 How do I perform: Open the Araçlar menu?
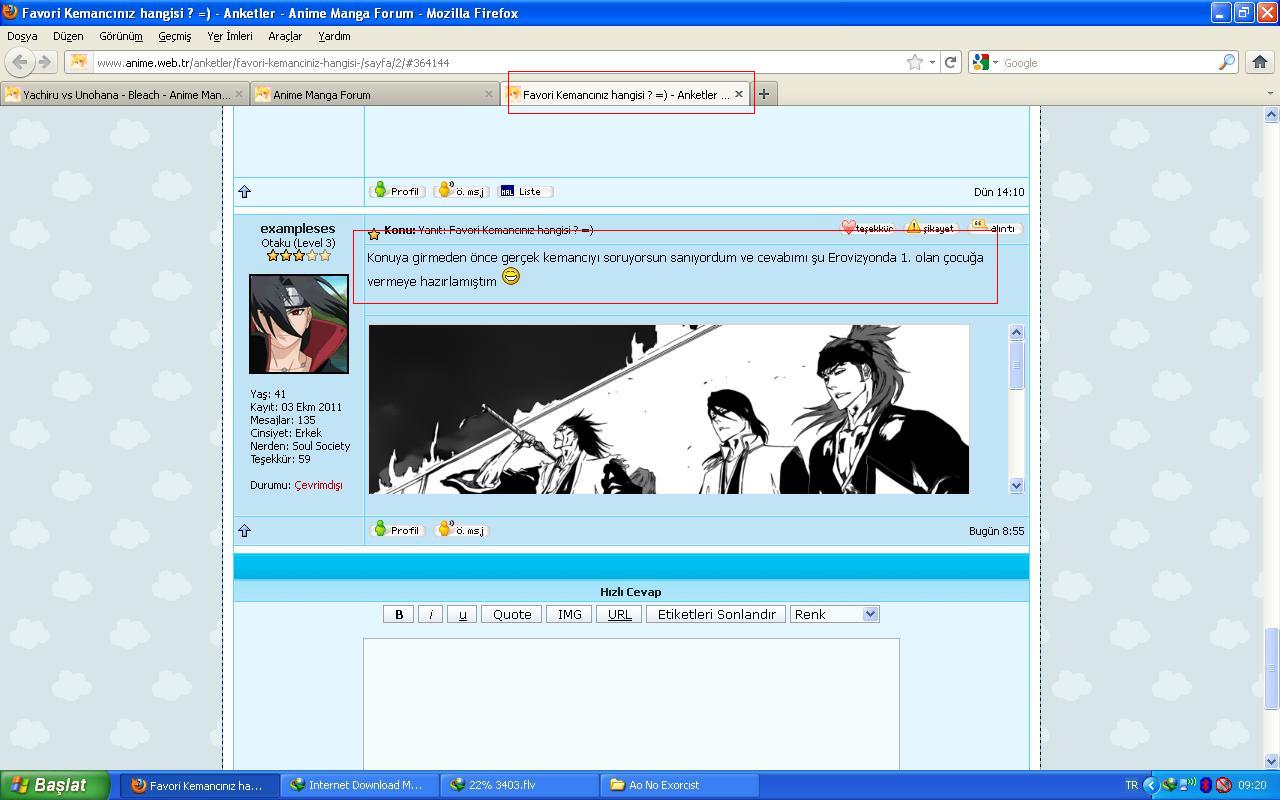[285, 36]
